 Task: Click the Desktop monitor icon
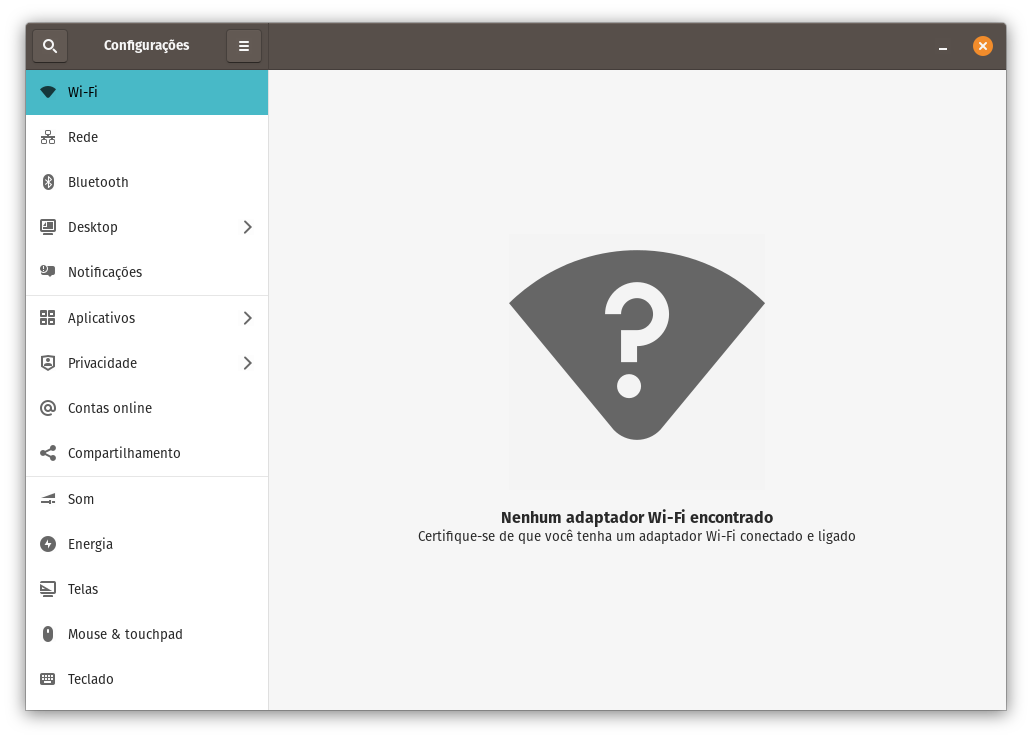(x=48, y=227)
